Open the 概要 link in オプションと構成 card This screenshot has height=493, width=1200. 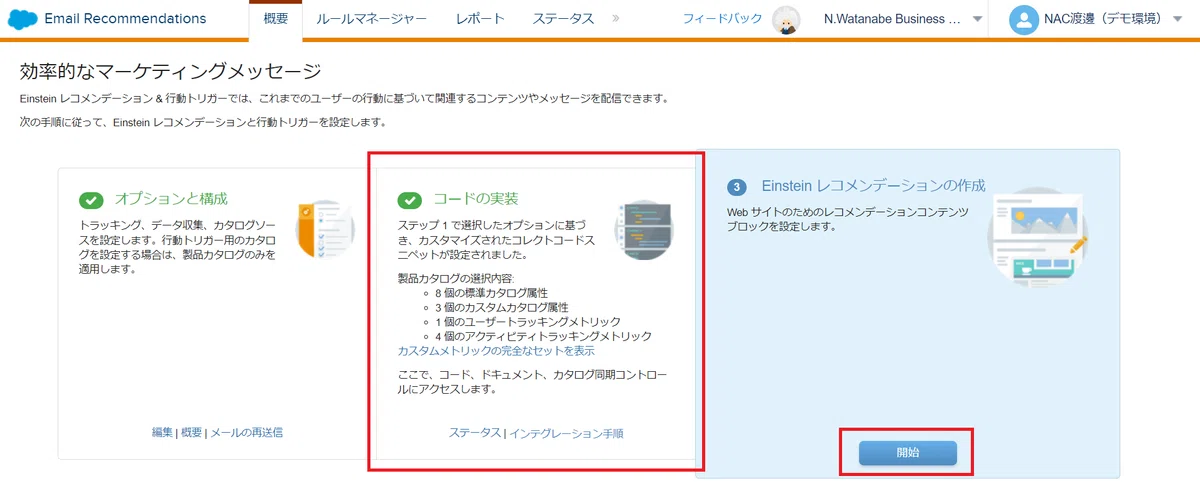[x=192, y=433]
